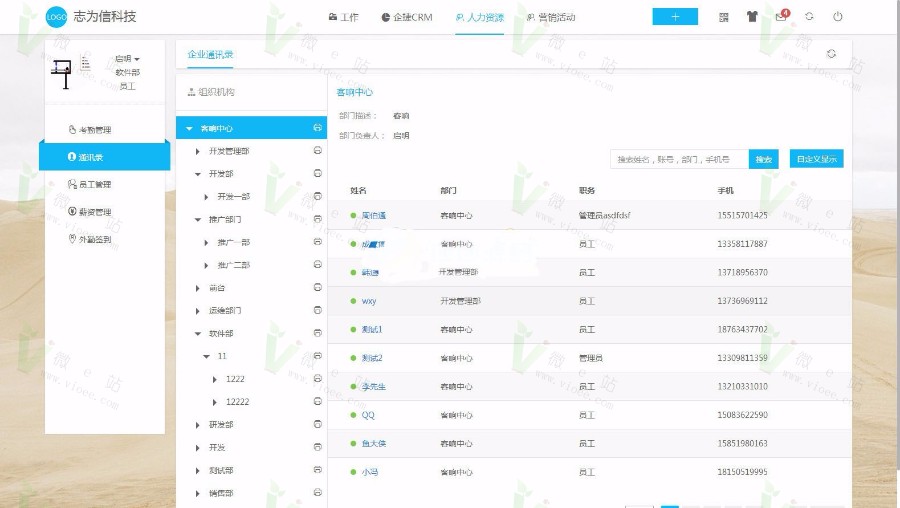Click the action icon on the 推广二部 tree row

tap(317, 264)
